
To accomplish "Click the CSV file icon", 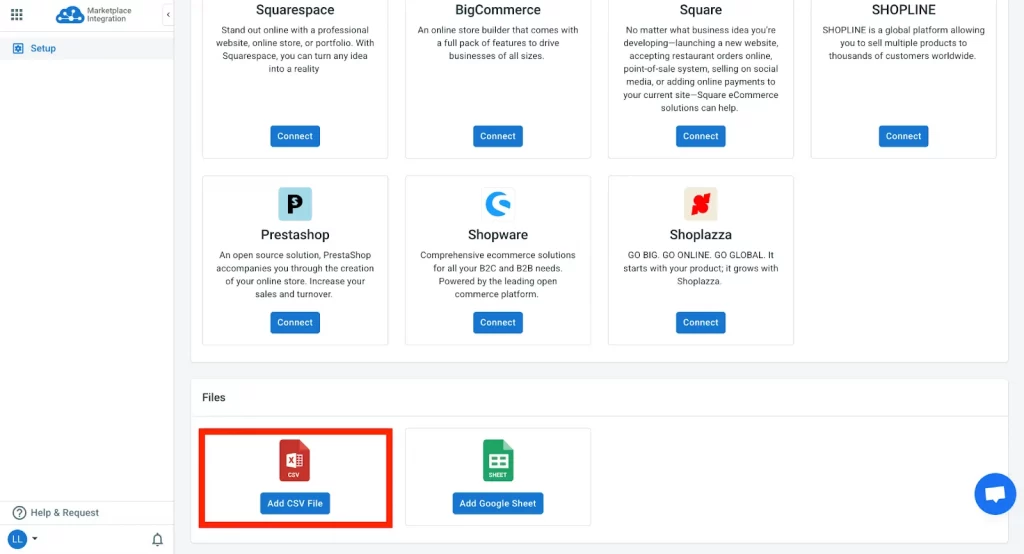I will pyautogui.click(x=295, y=461).
